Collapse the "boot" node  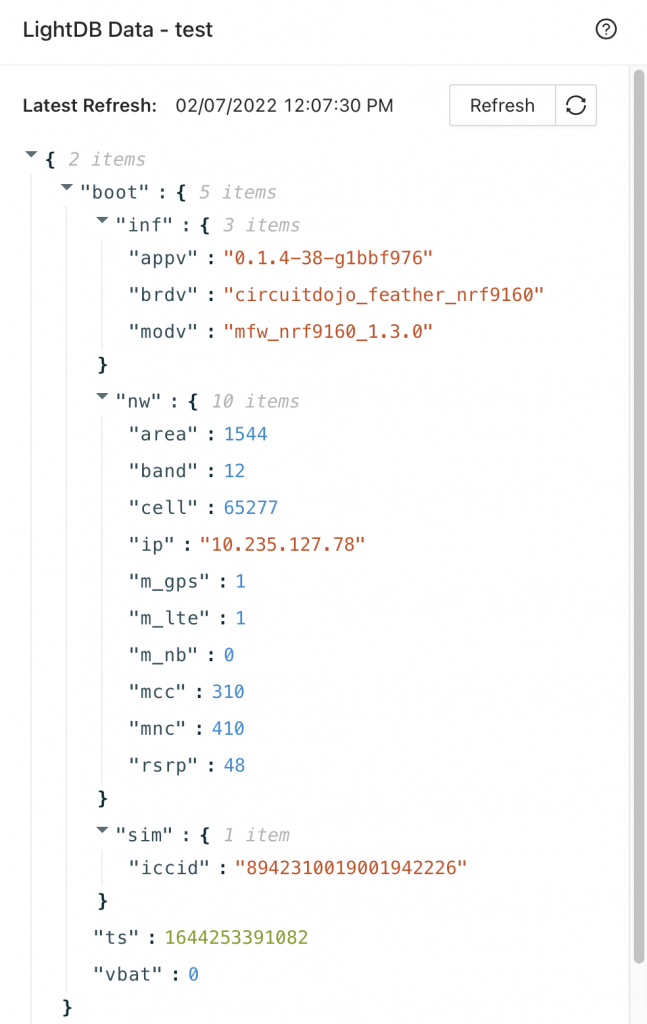[x=66, y=187]
